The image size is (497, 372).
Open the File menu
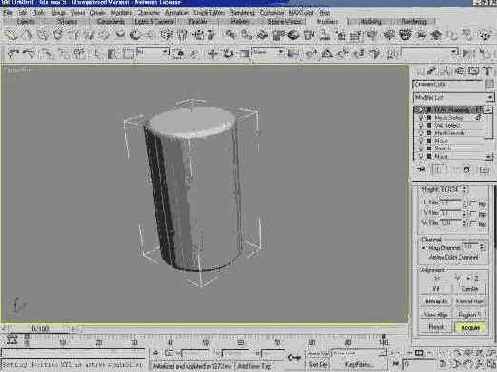coord(7,13)
